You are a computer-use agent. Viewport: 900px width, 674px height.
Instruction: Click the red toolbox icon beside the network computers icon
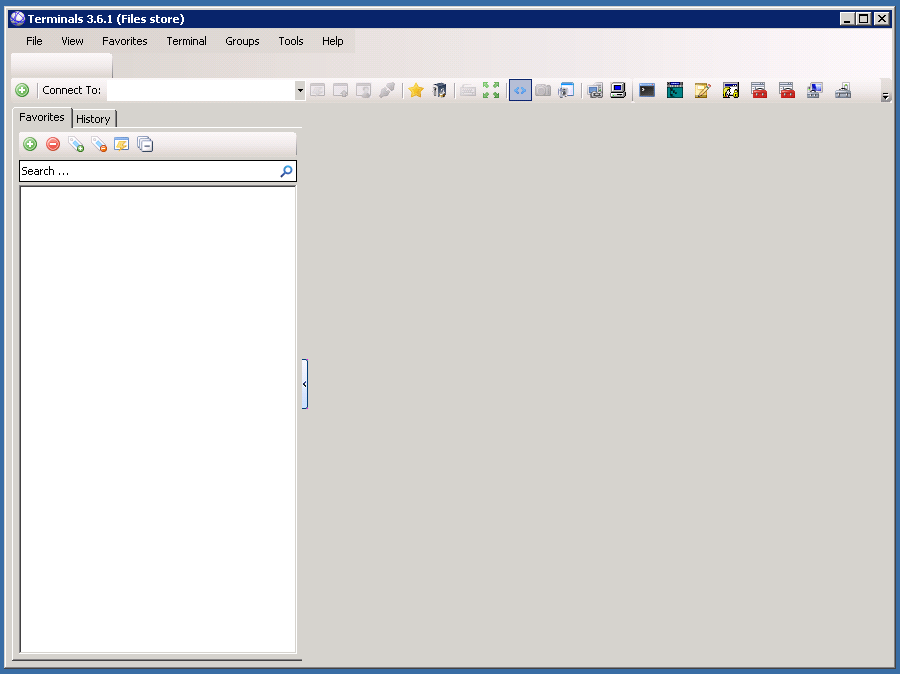click(x=787, y=90)
